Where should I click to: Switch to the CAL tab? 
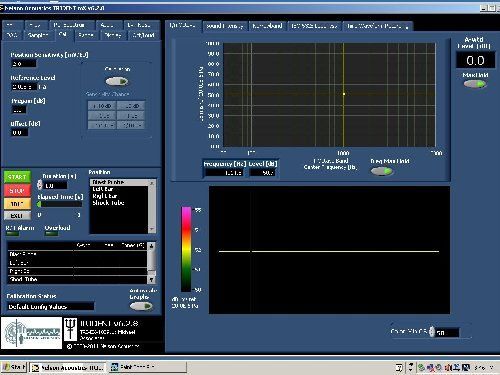tap(63, 35)
